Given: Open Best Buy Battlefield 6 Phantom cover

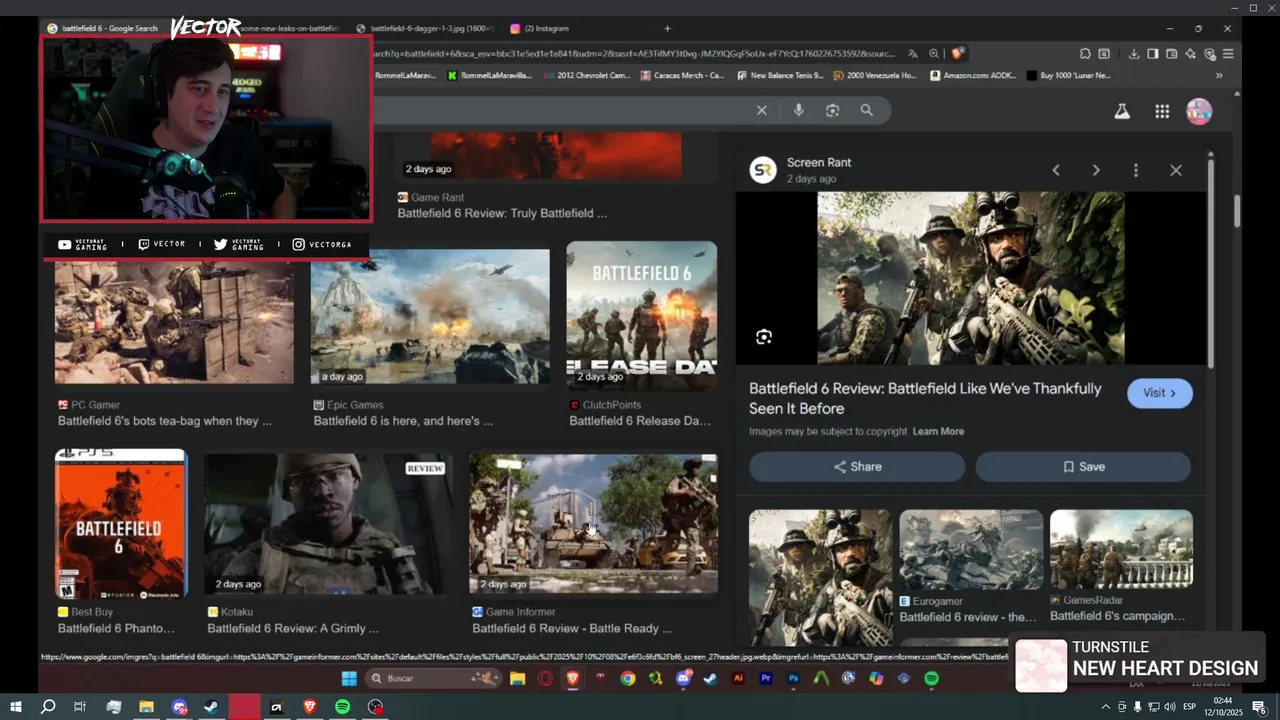Looking at the screenshot, I should click(121, 523).
